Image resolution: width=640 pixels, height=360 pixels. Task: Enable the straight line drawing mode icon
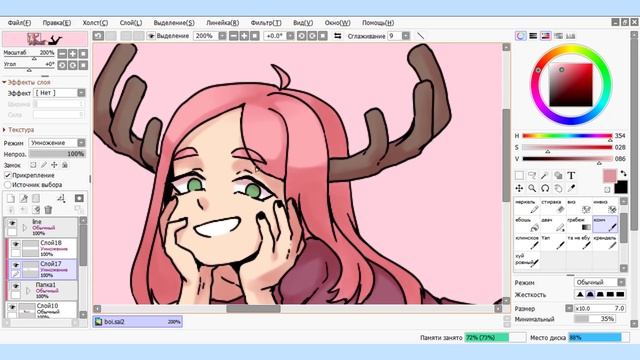[420, 36]
